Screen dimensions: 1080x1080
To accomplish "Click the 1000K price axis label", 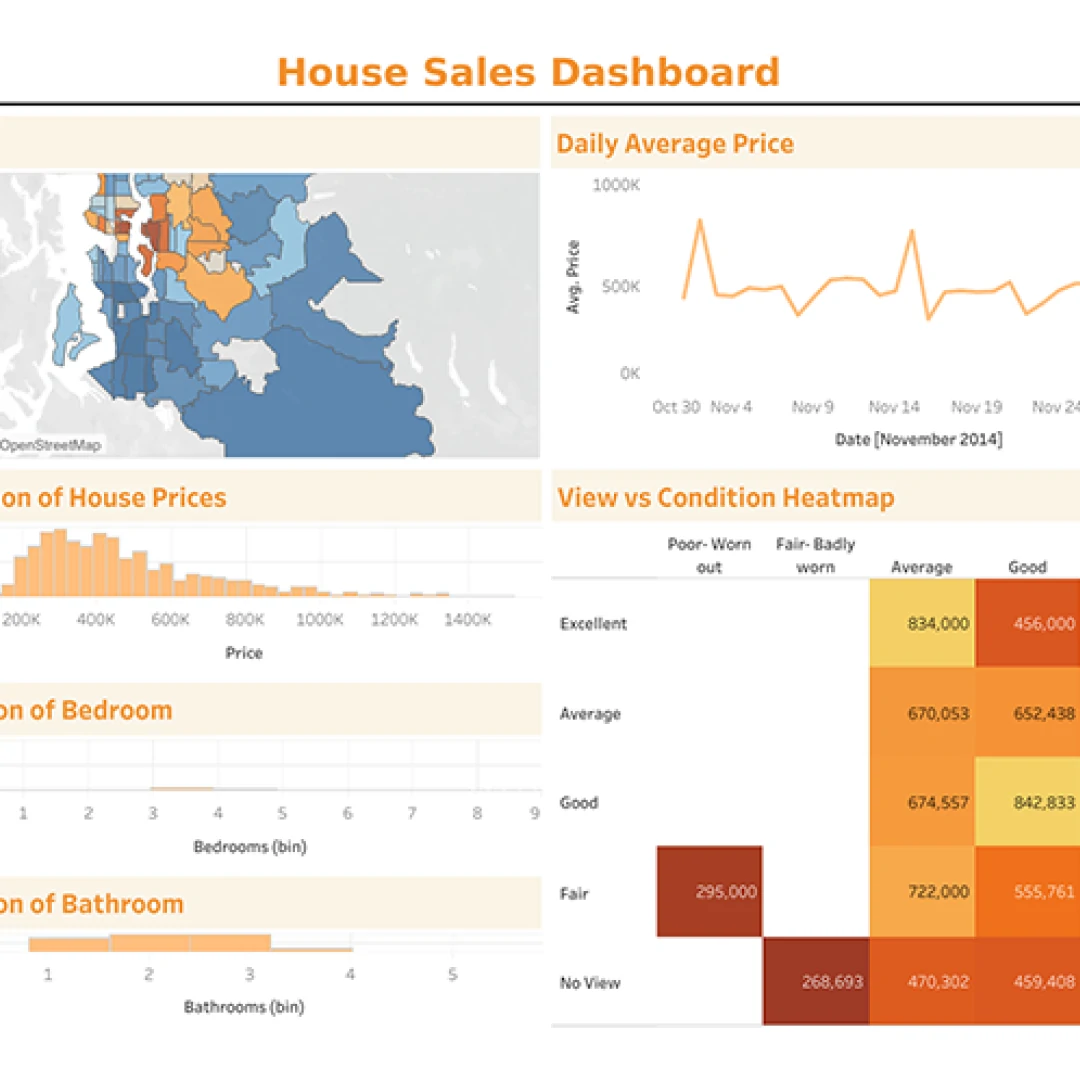I will coord(616,185).
